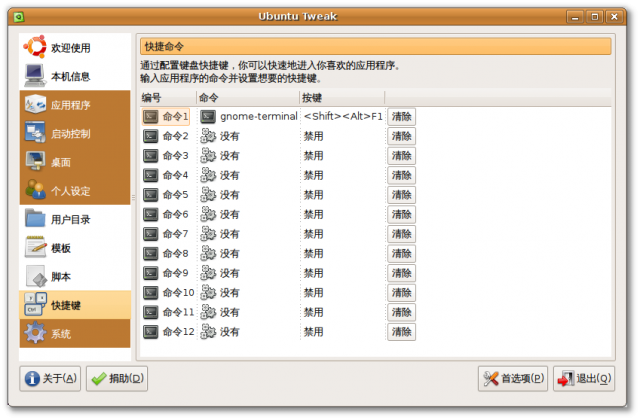Screen dimensions: 640x420
Task: Select the 桌面 category
Action: pos(75,162)
